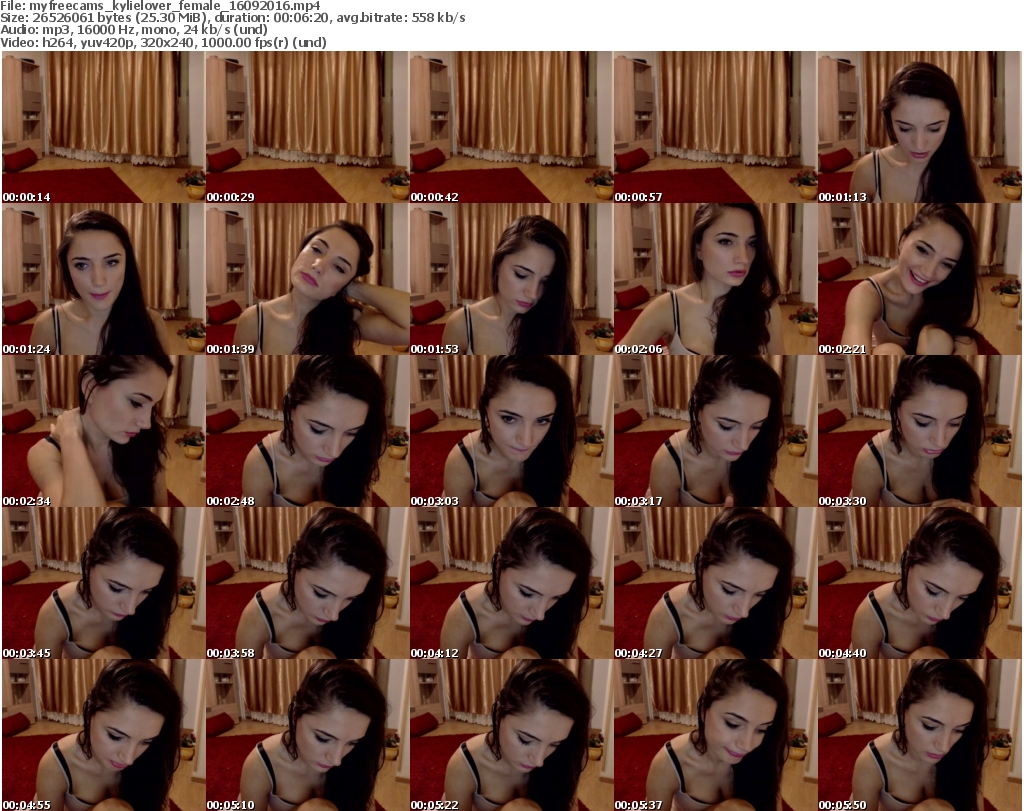
Task: Click the thumbnail at 00:04:12
Action: click(510, 583)
